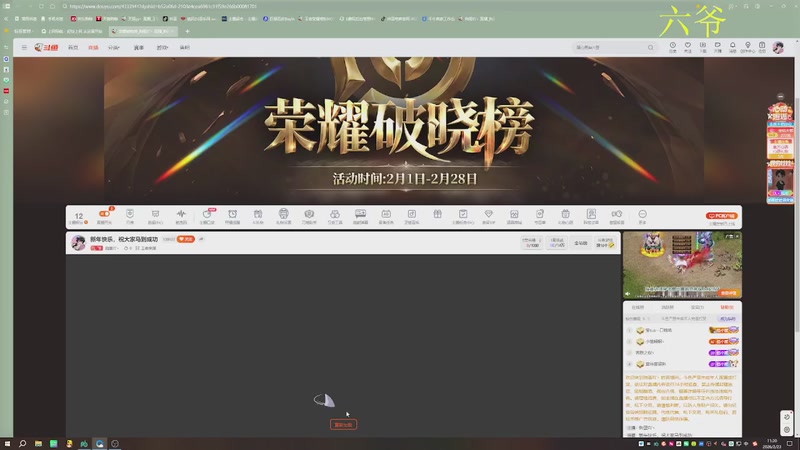800x450 pixels.
Task: Click the download icon in the header
Action: pos(703,47)
